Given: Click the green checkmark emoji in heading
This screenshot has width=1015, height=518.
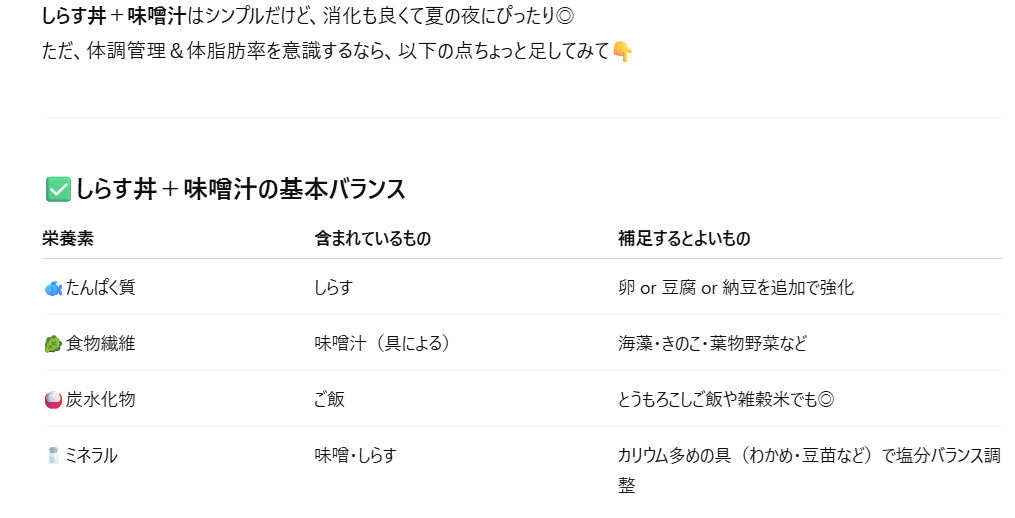Looking at the screenshot, I should click(x=58, y=190).
